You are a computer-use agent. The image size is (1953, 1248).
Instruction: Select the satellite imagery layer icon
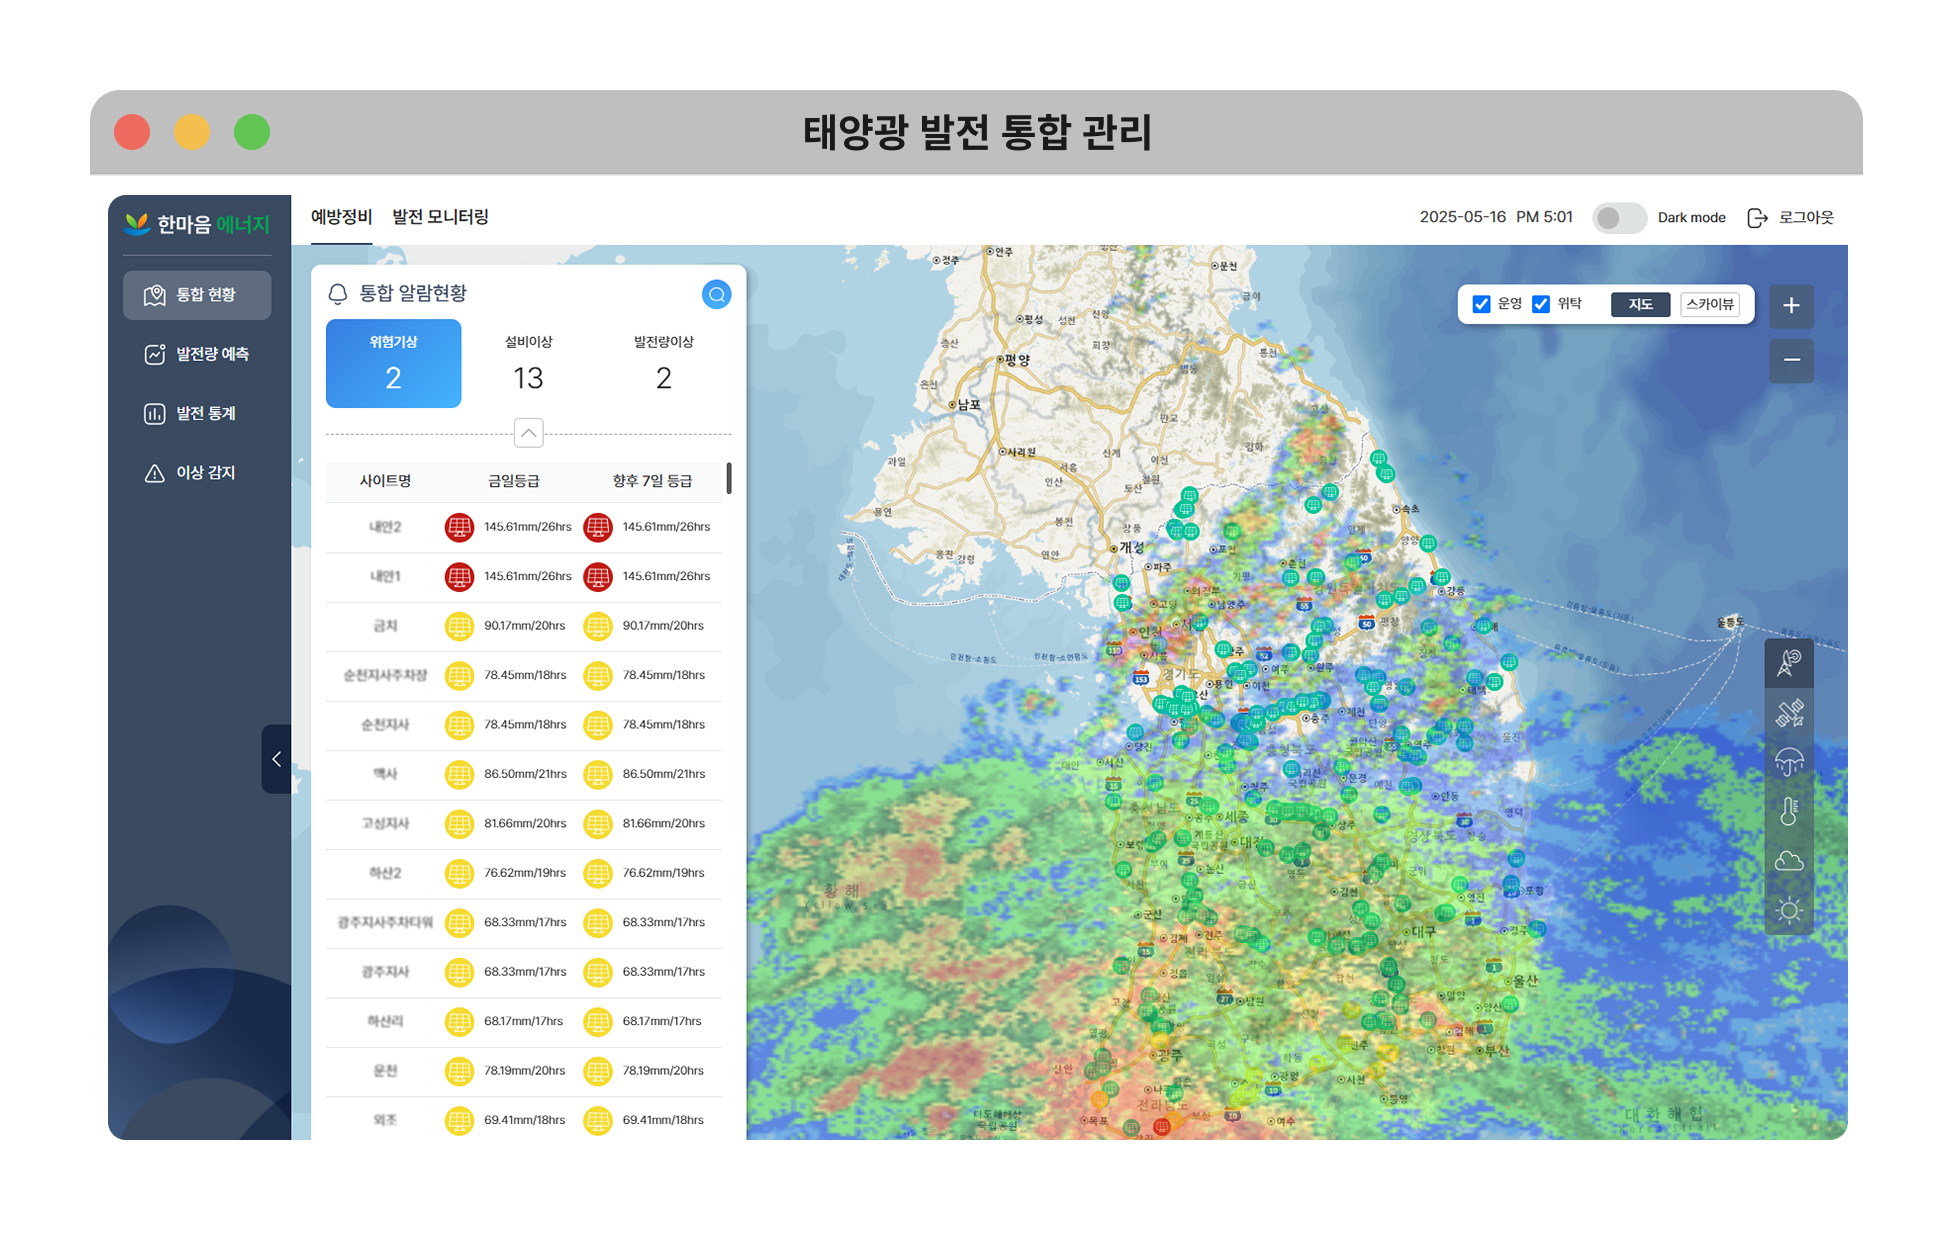tap(1789, 713)
